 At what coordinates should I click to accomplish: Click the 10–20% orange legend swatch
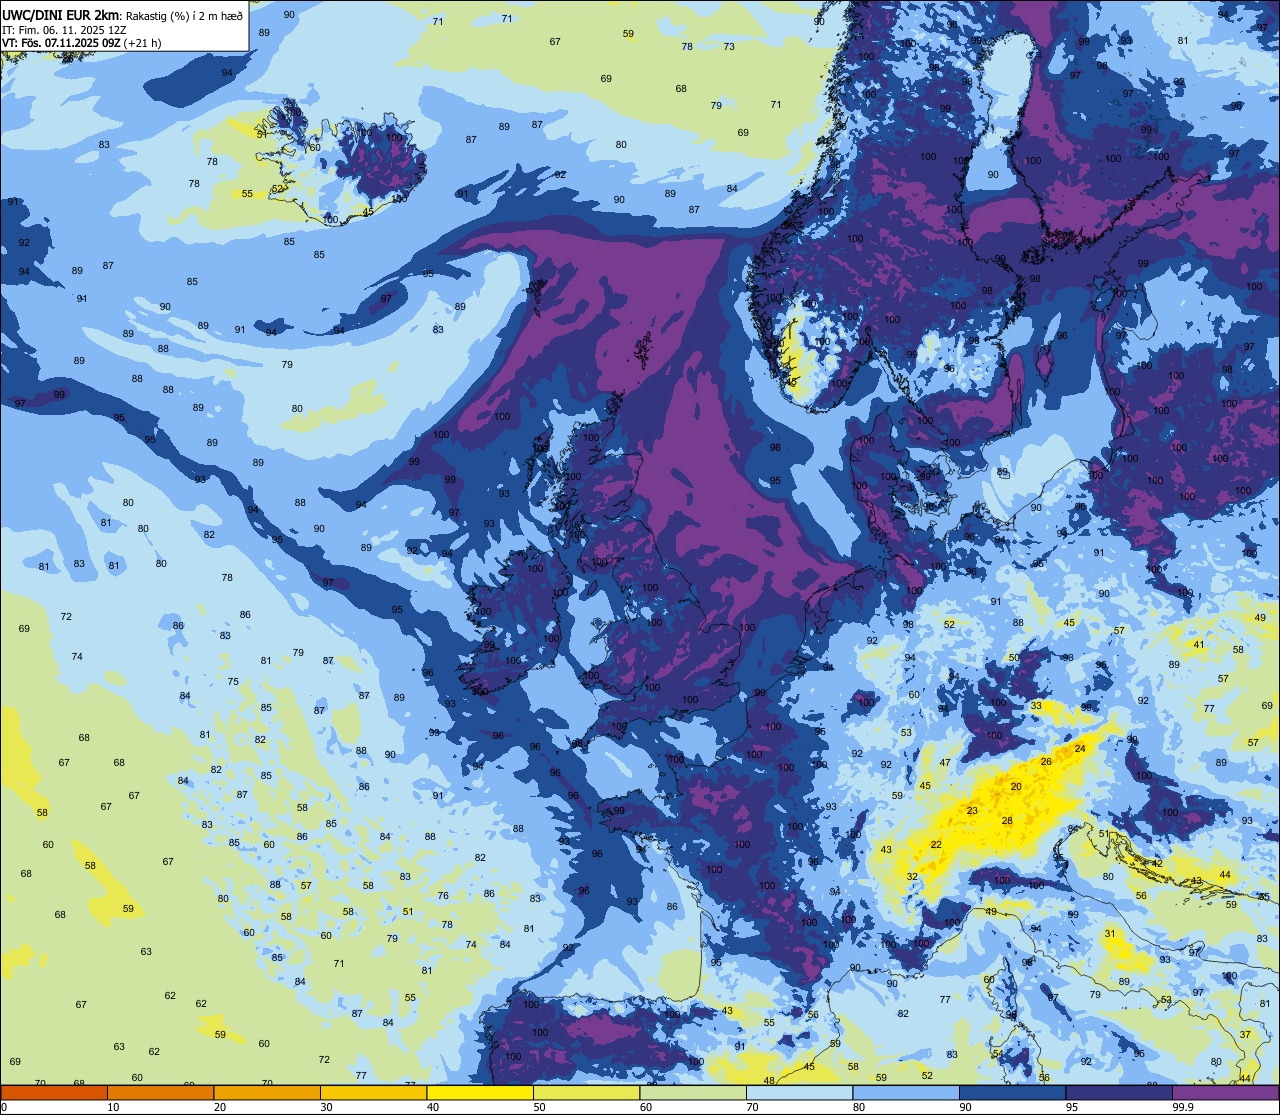160,1093
